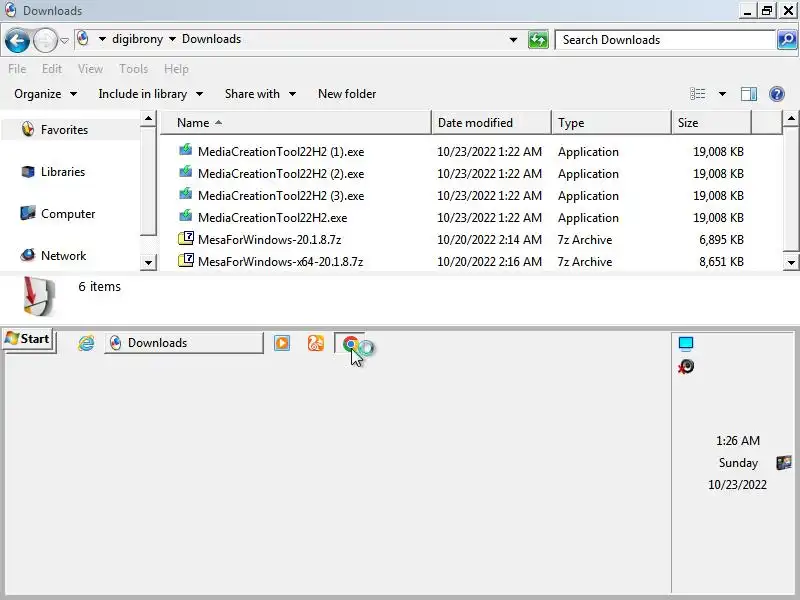Click the Libraries icon in sidebar
Image resolution: width=800 pixels, height=600 pixels.
click(28, 171)
